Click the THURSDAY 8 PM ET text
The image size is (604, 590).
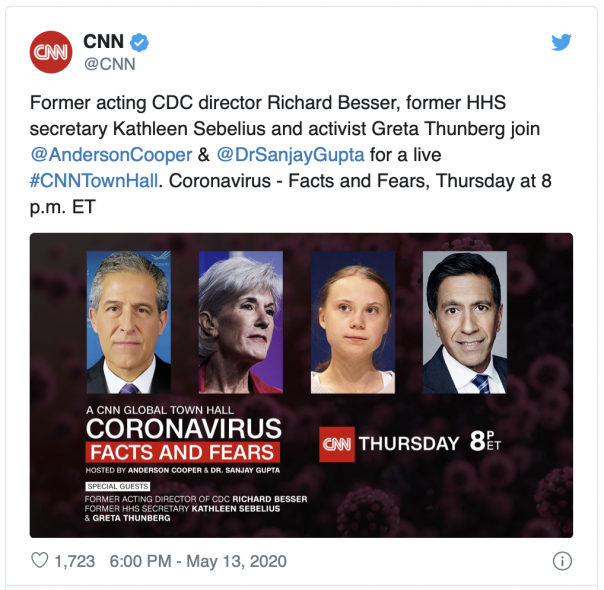click(x=438, y=444)
